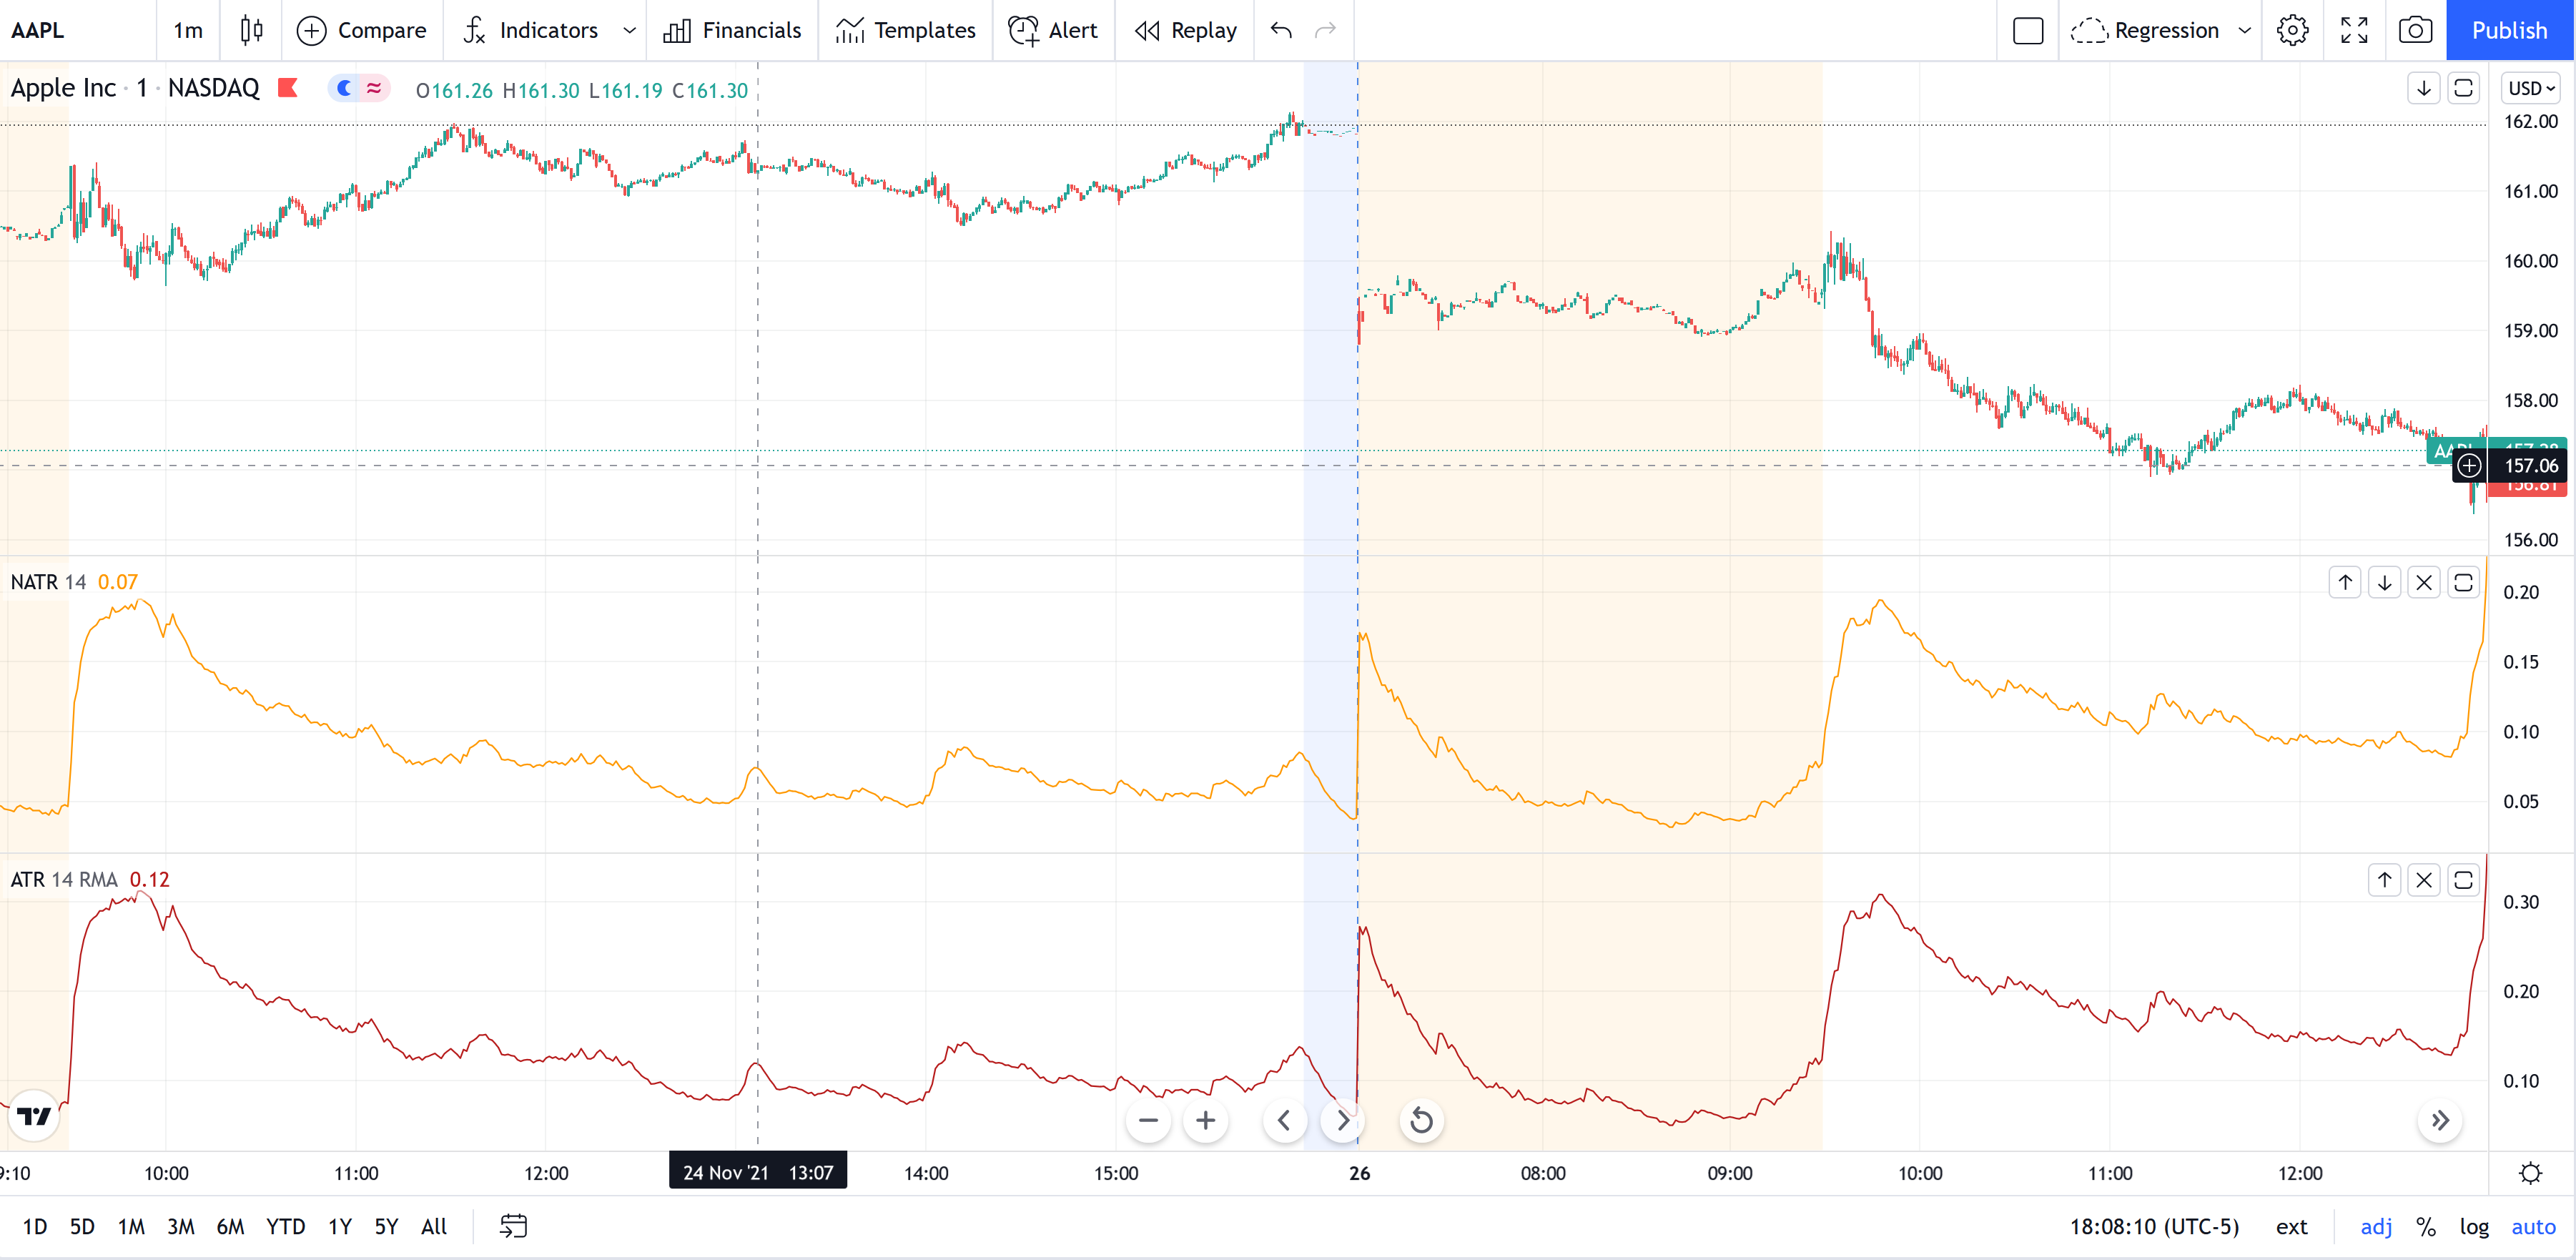Open chart settings gear in top toolbar

(2293, 30)
